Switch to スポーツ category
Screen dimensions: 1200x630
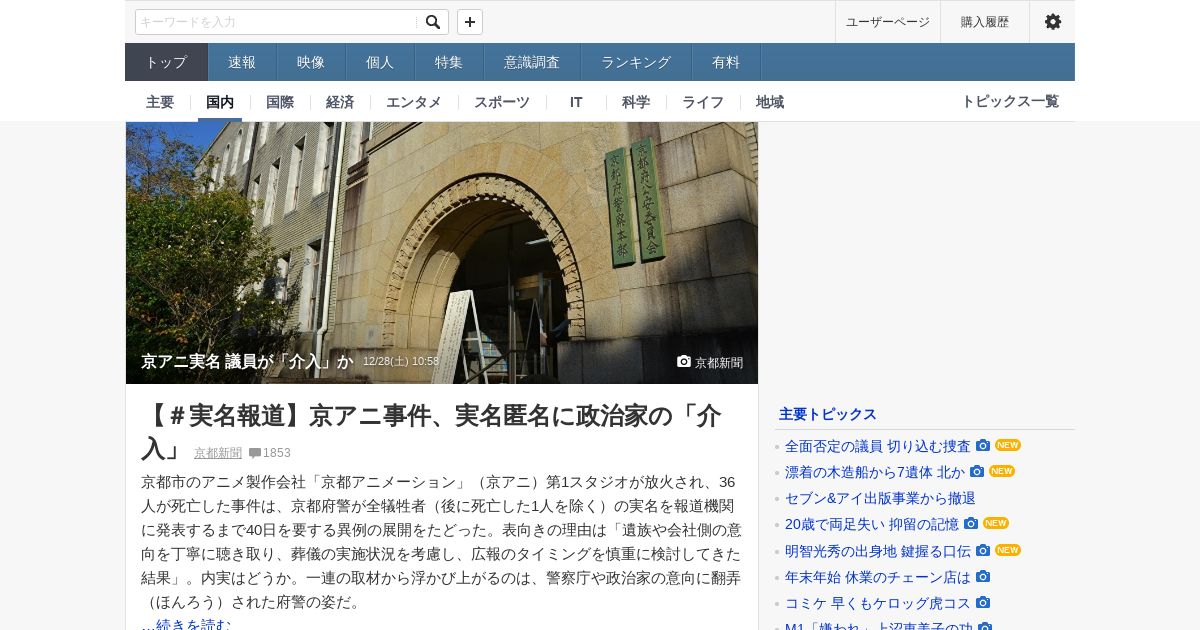click(502, 102)
